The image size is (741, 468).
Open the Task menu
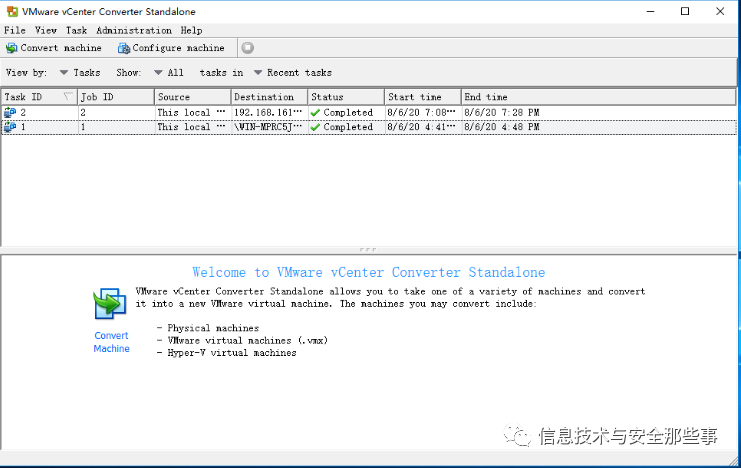(76, 30)
